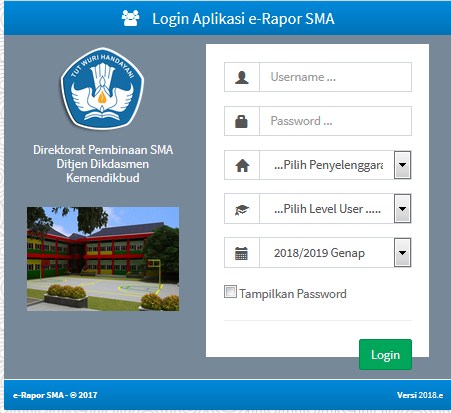
Task: Click the user silhouette icon beside Username
Action: tap(242, 77)
